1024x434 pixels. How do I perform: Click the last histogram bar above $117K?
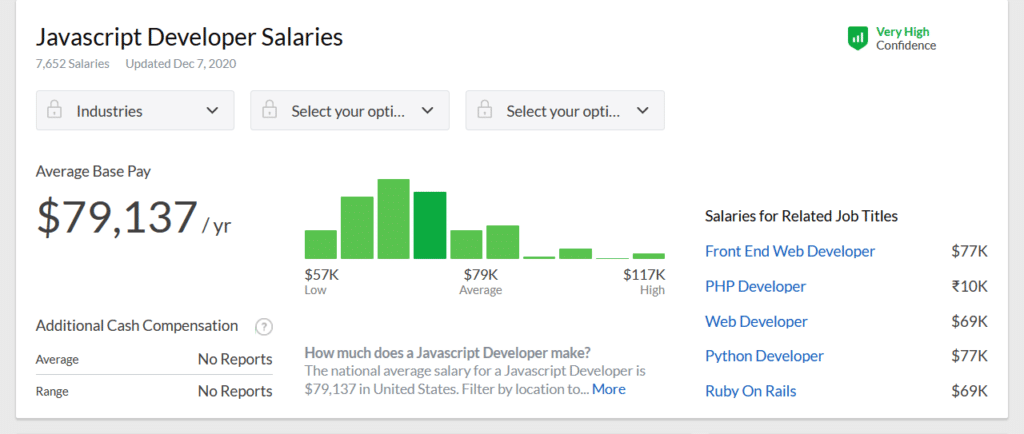648,256
